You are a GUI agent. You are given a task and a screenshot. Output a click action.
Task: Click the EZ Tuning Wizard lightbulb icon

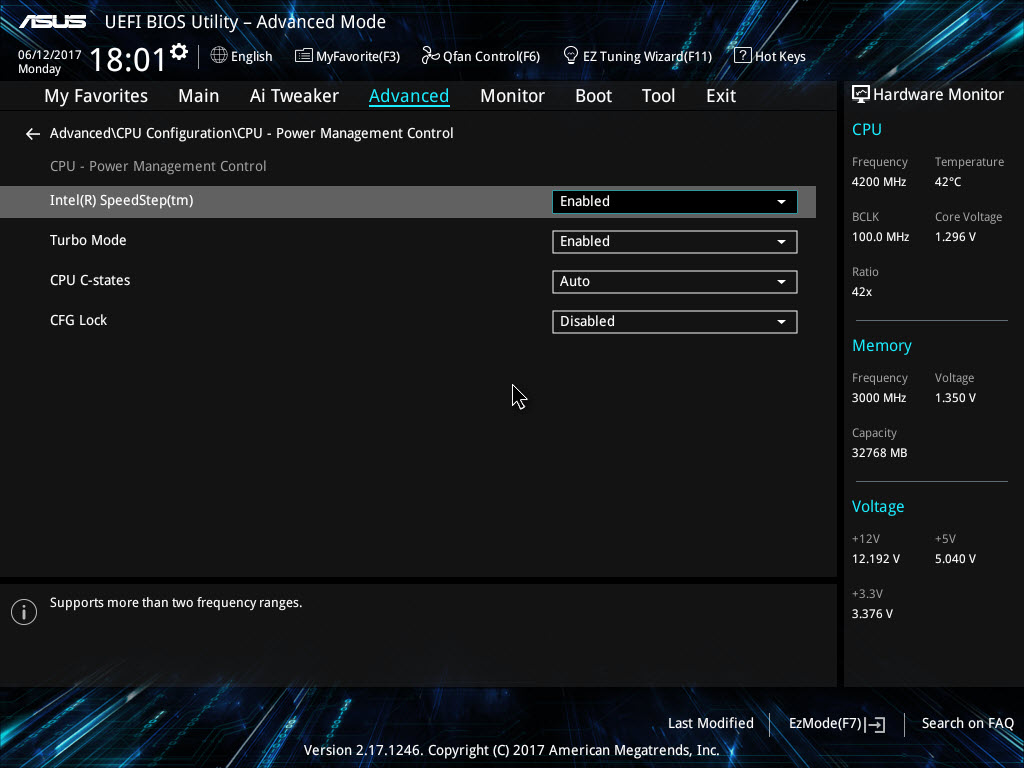(570, 56)
